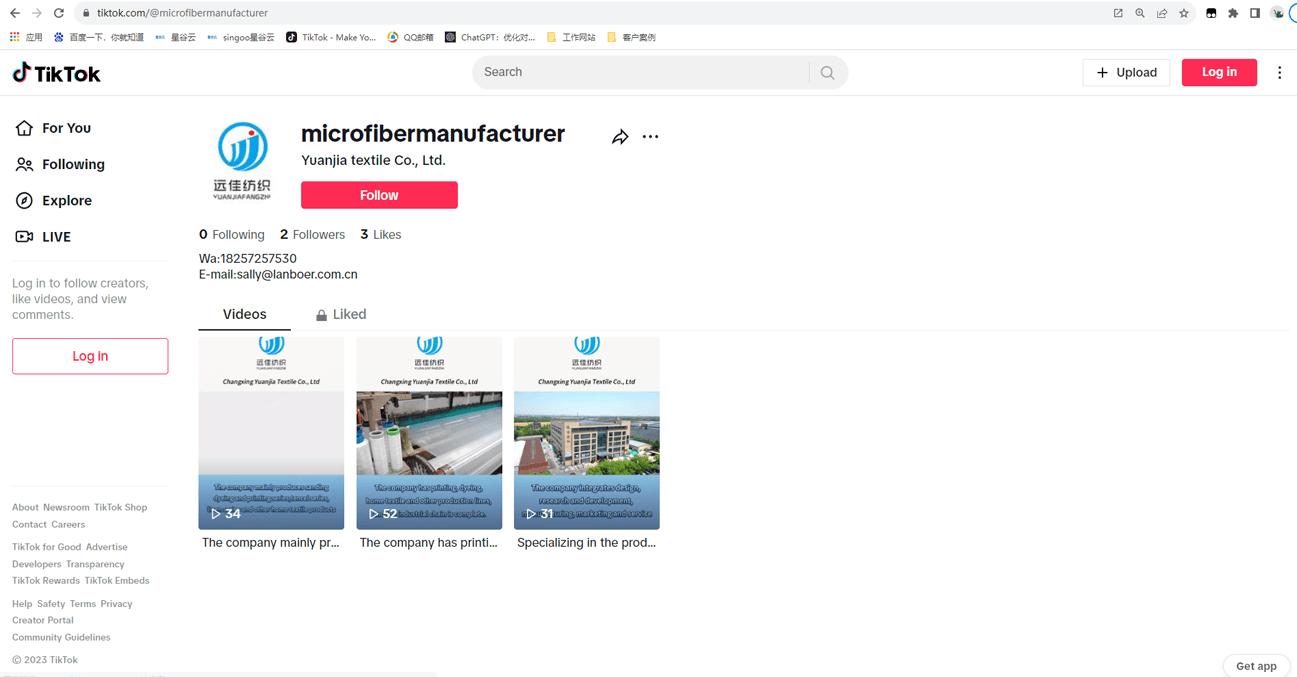Viewport: 1297px width, 677px height.
Task: Click the share page icon in address bar
Action: [1162, 13]
